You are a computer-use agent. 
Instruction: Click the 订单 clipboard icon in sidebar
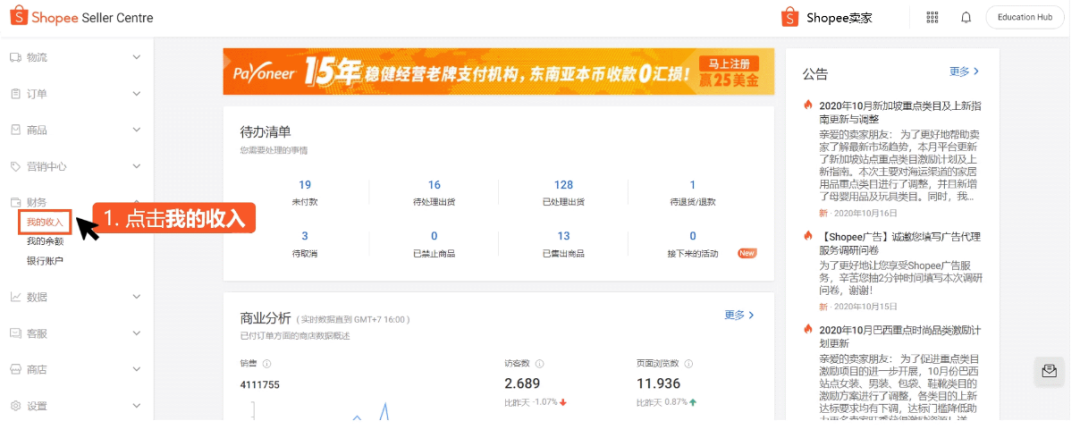point(15,94)
